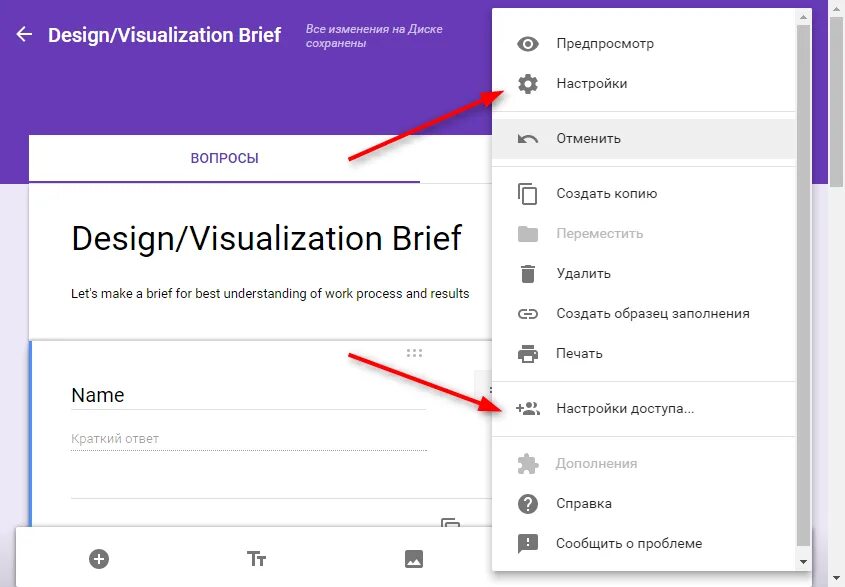
Task: Click the feedback icon beside Сообщить о проблеме
Action: (528, 543)
